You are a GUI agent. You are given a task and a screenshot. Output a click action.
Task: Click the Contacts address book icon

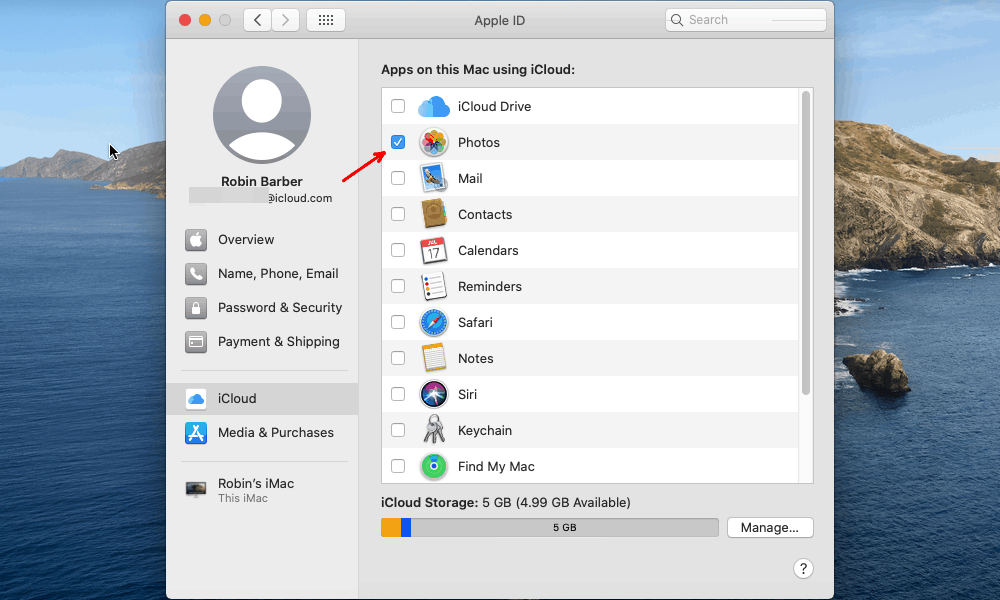pyautogui.click(x=434, y=214)
